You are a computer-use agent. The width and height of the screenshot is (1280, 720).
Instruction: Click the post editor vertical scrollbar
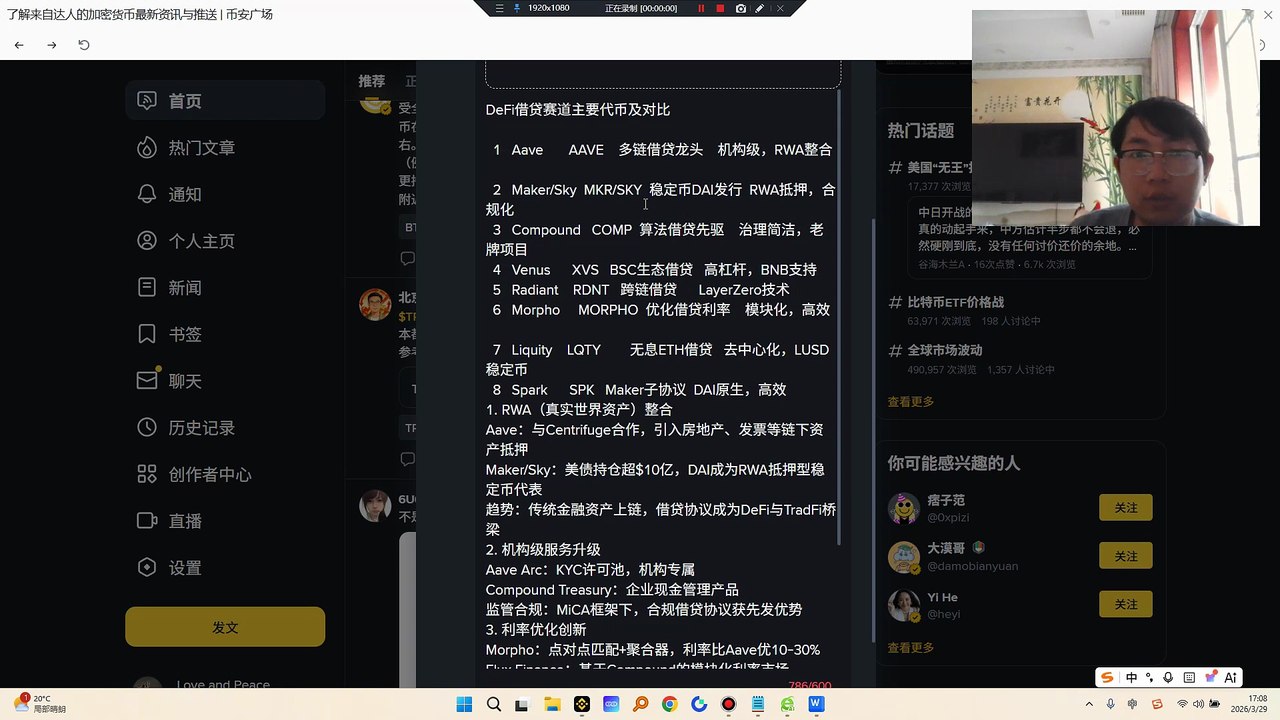(x=839, y=318)
